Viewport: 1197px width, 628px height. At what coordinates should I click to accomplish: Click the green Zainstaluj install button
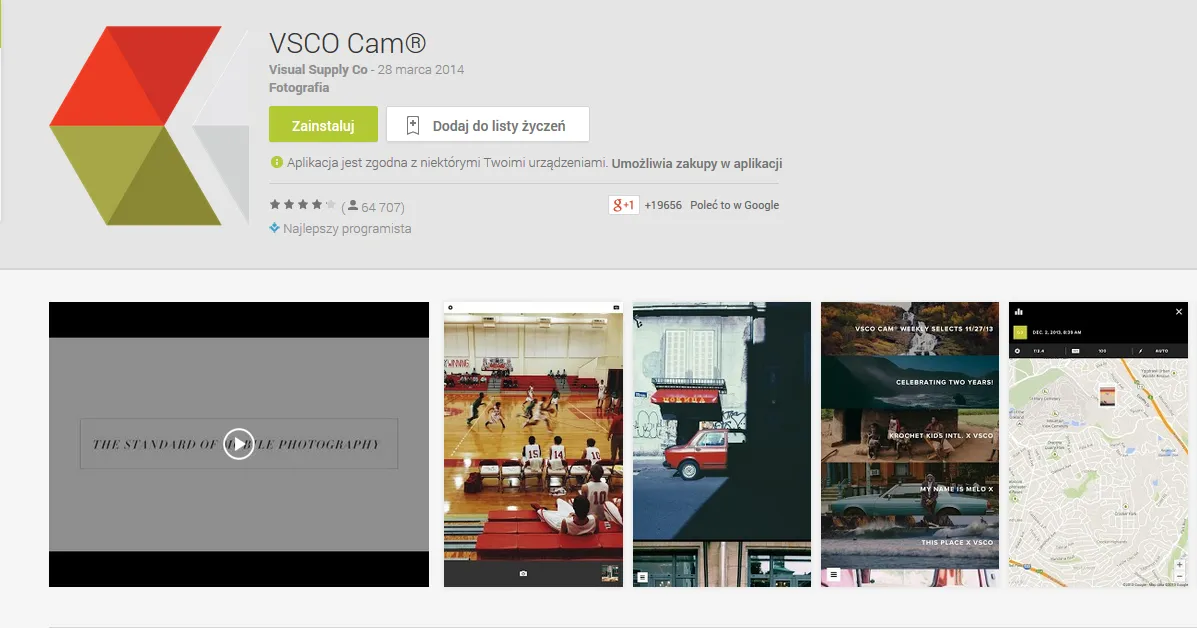[x=323, y=124]
